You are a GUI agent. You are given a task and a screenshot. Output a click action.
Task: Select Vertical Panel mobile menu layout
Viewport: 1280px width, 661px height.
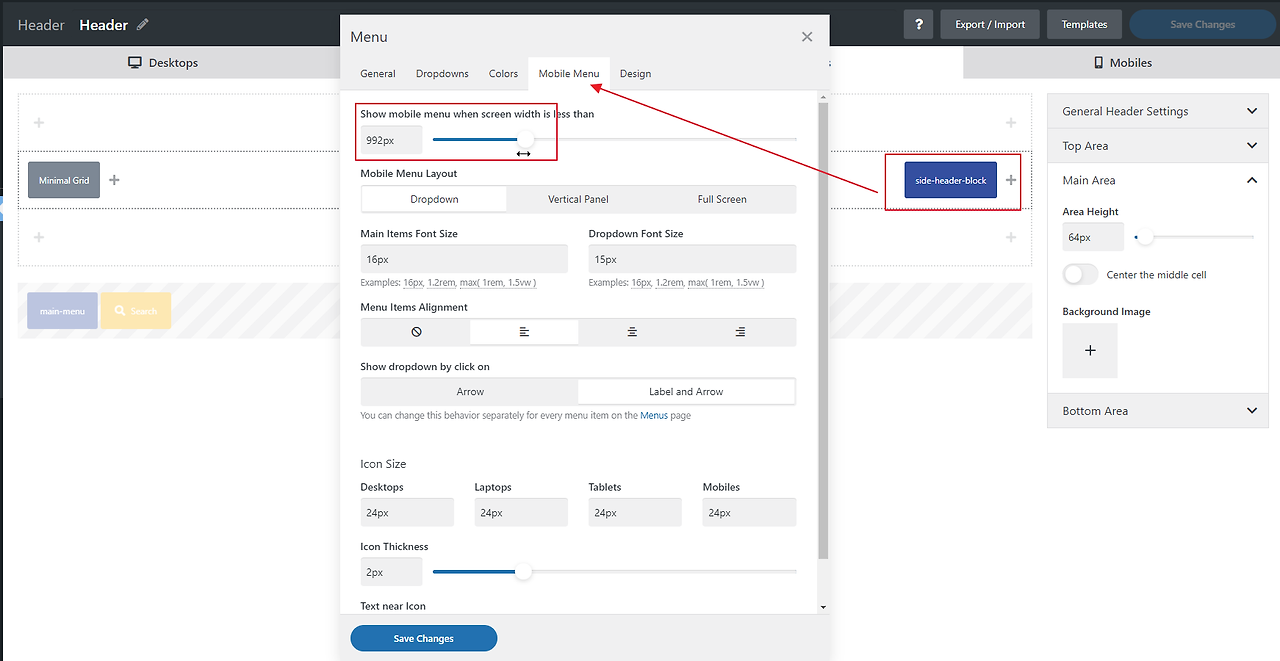pyautogui.click(x=578, y=199)
